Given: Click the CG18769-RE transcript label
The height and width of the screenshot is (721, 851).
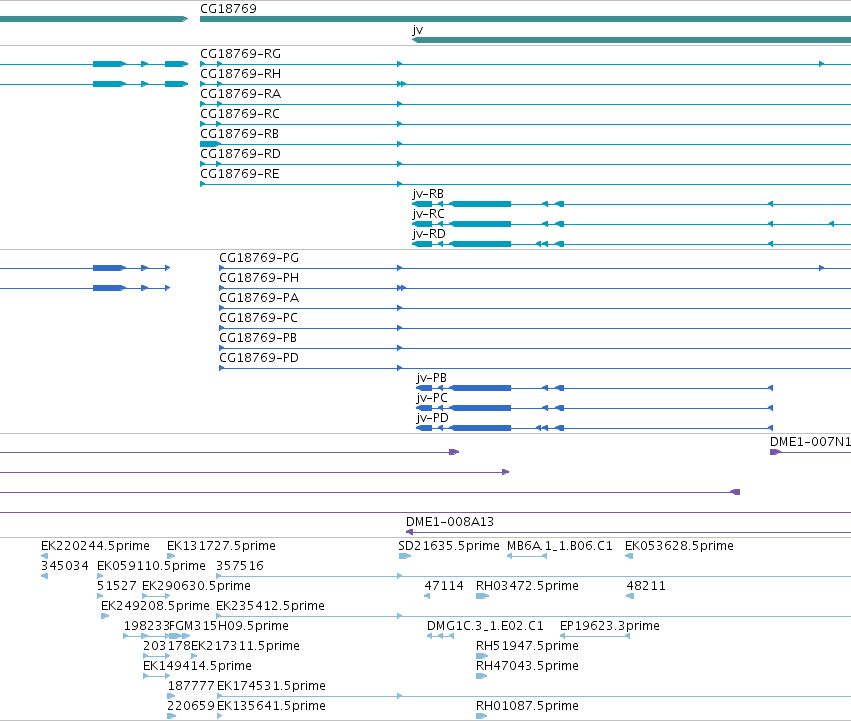Looking at the screenshot, I should tap(240, 174).
